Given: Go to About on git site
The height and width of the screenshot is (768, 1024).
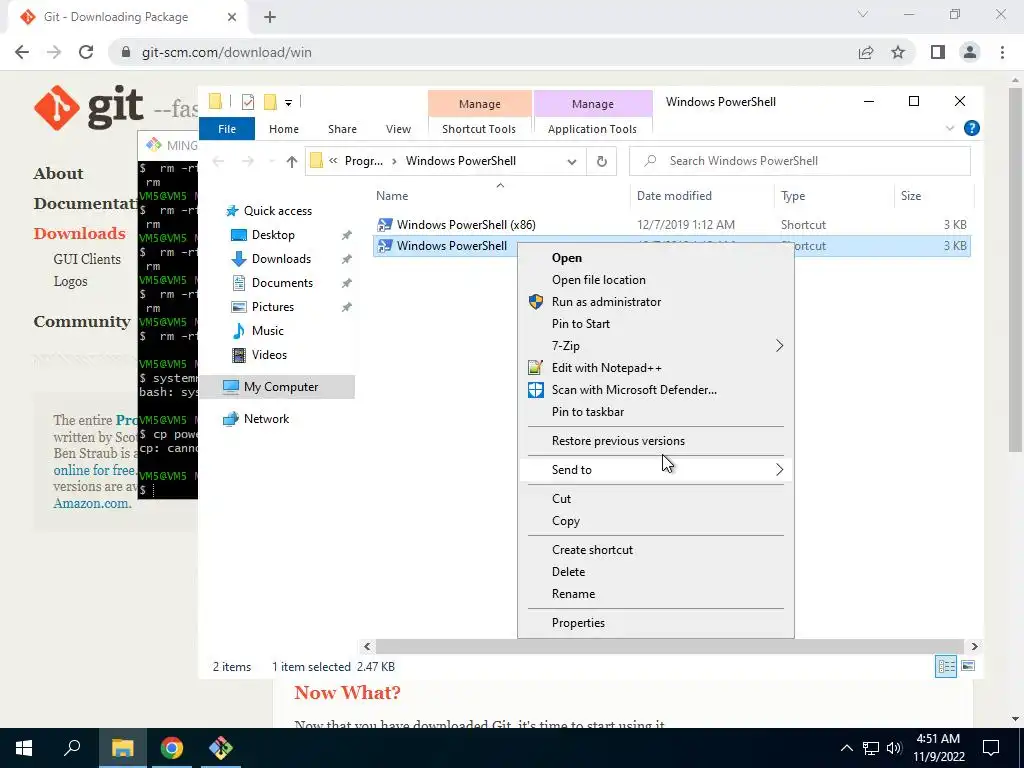Looking at the screenshot, I should [x=58, y=174].
